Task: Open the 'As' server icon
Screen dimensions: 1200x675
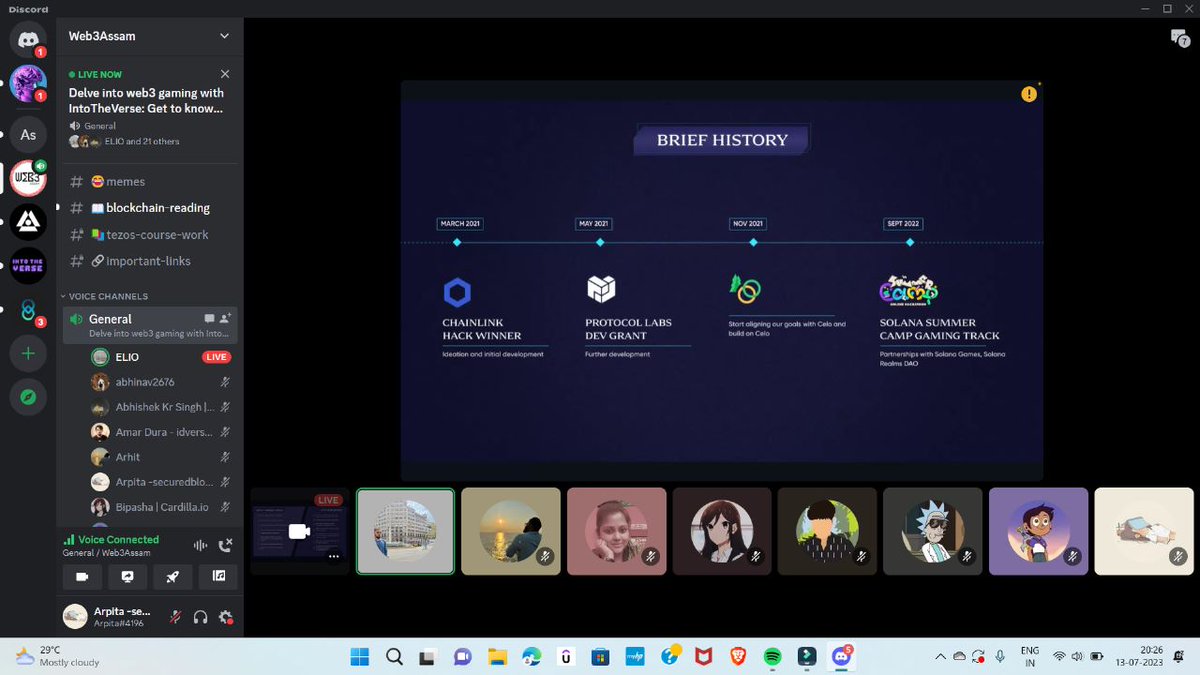Action: (x=28, y=134)
